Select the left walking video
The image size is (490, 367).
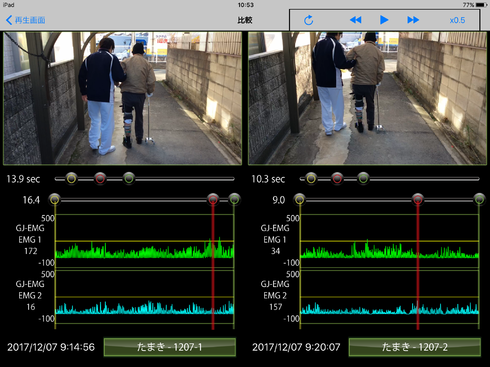(x=122, y=98)
